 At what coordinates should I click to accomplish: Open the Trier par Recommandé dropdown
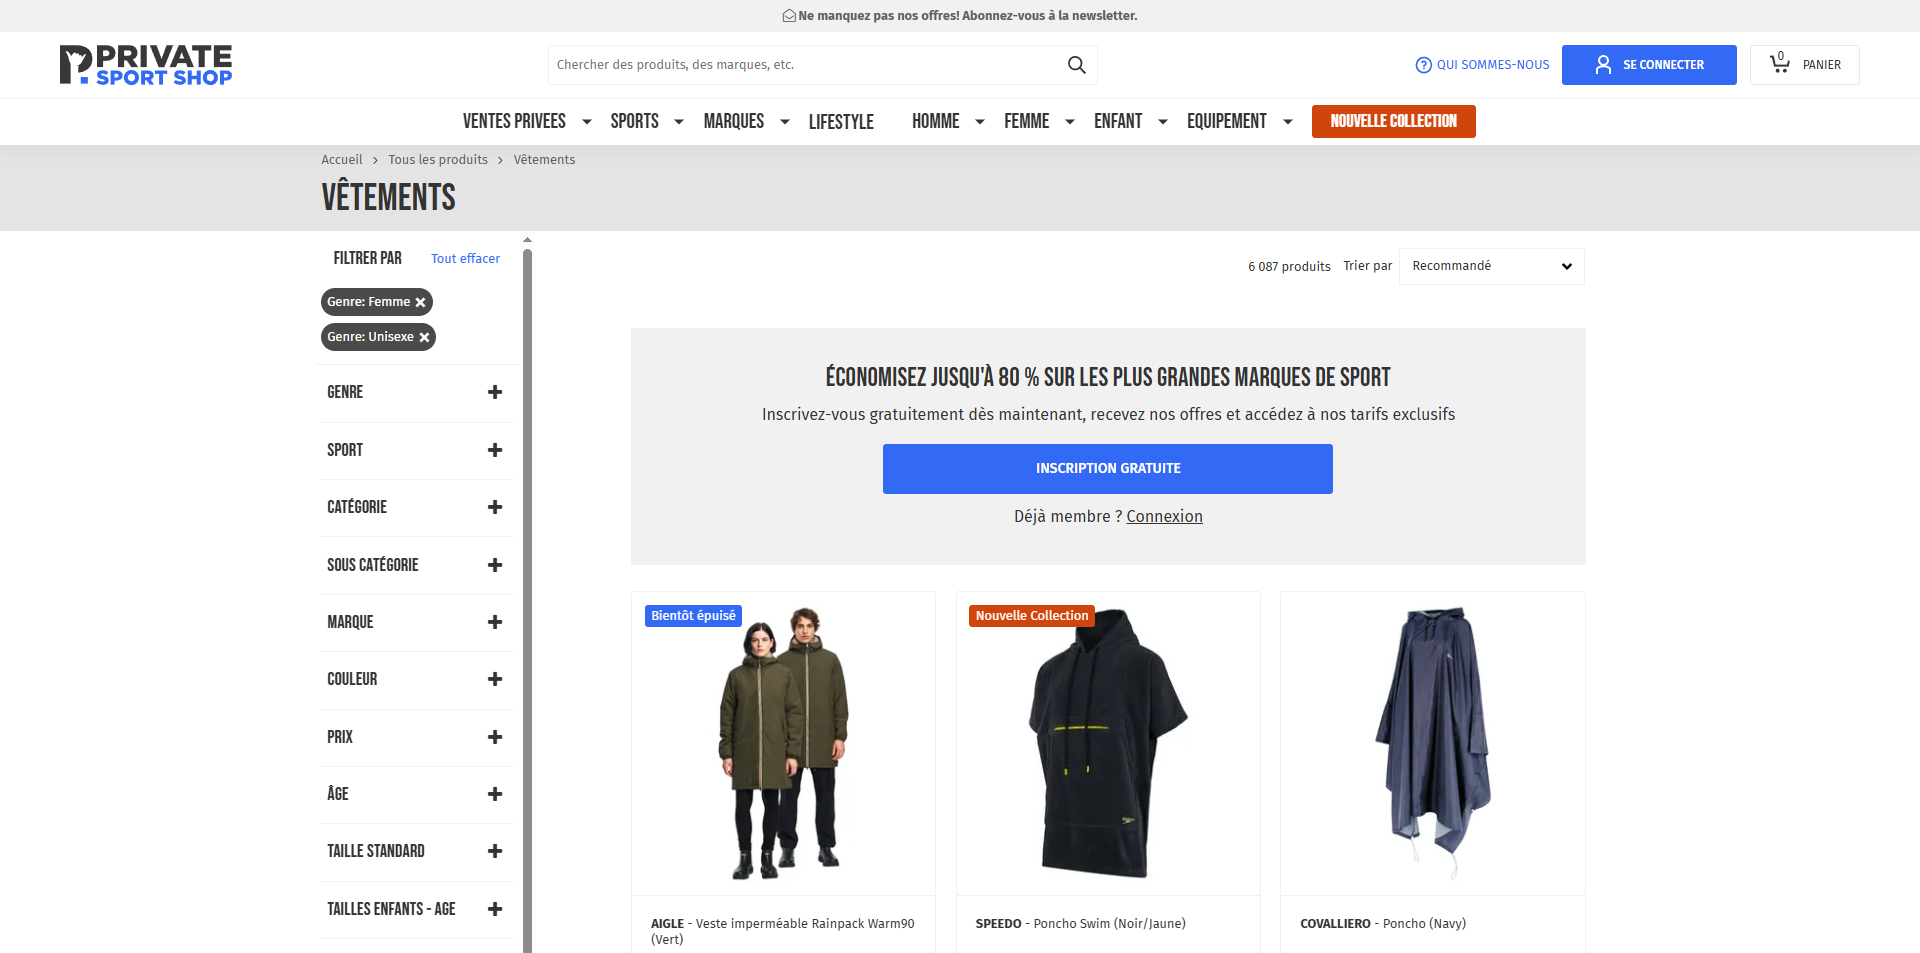coord(1491,266)
